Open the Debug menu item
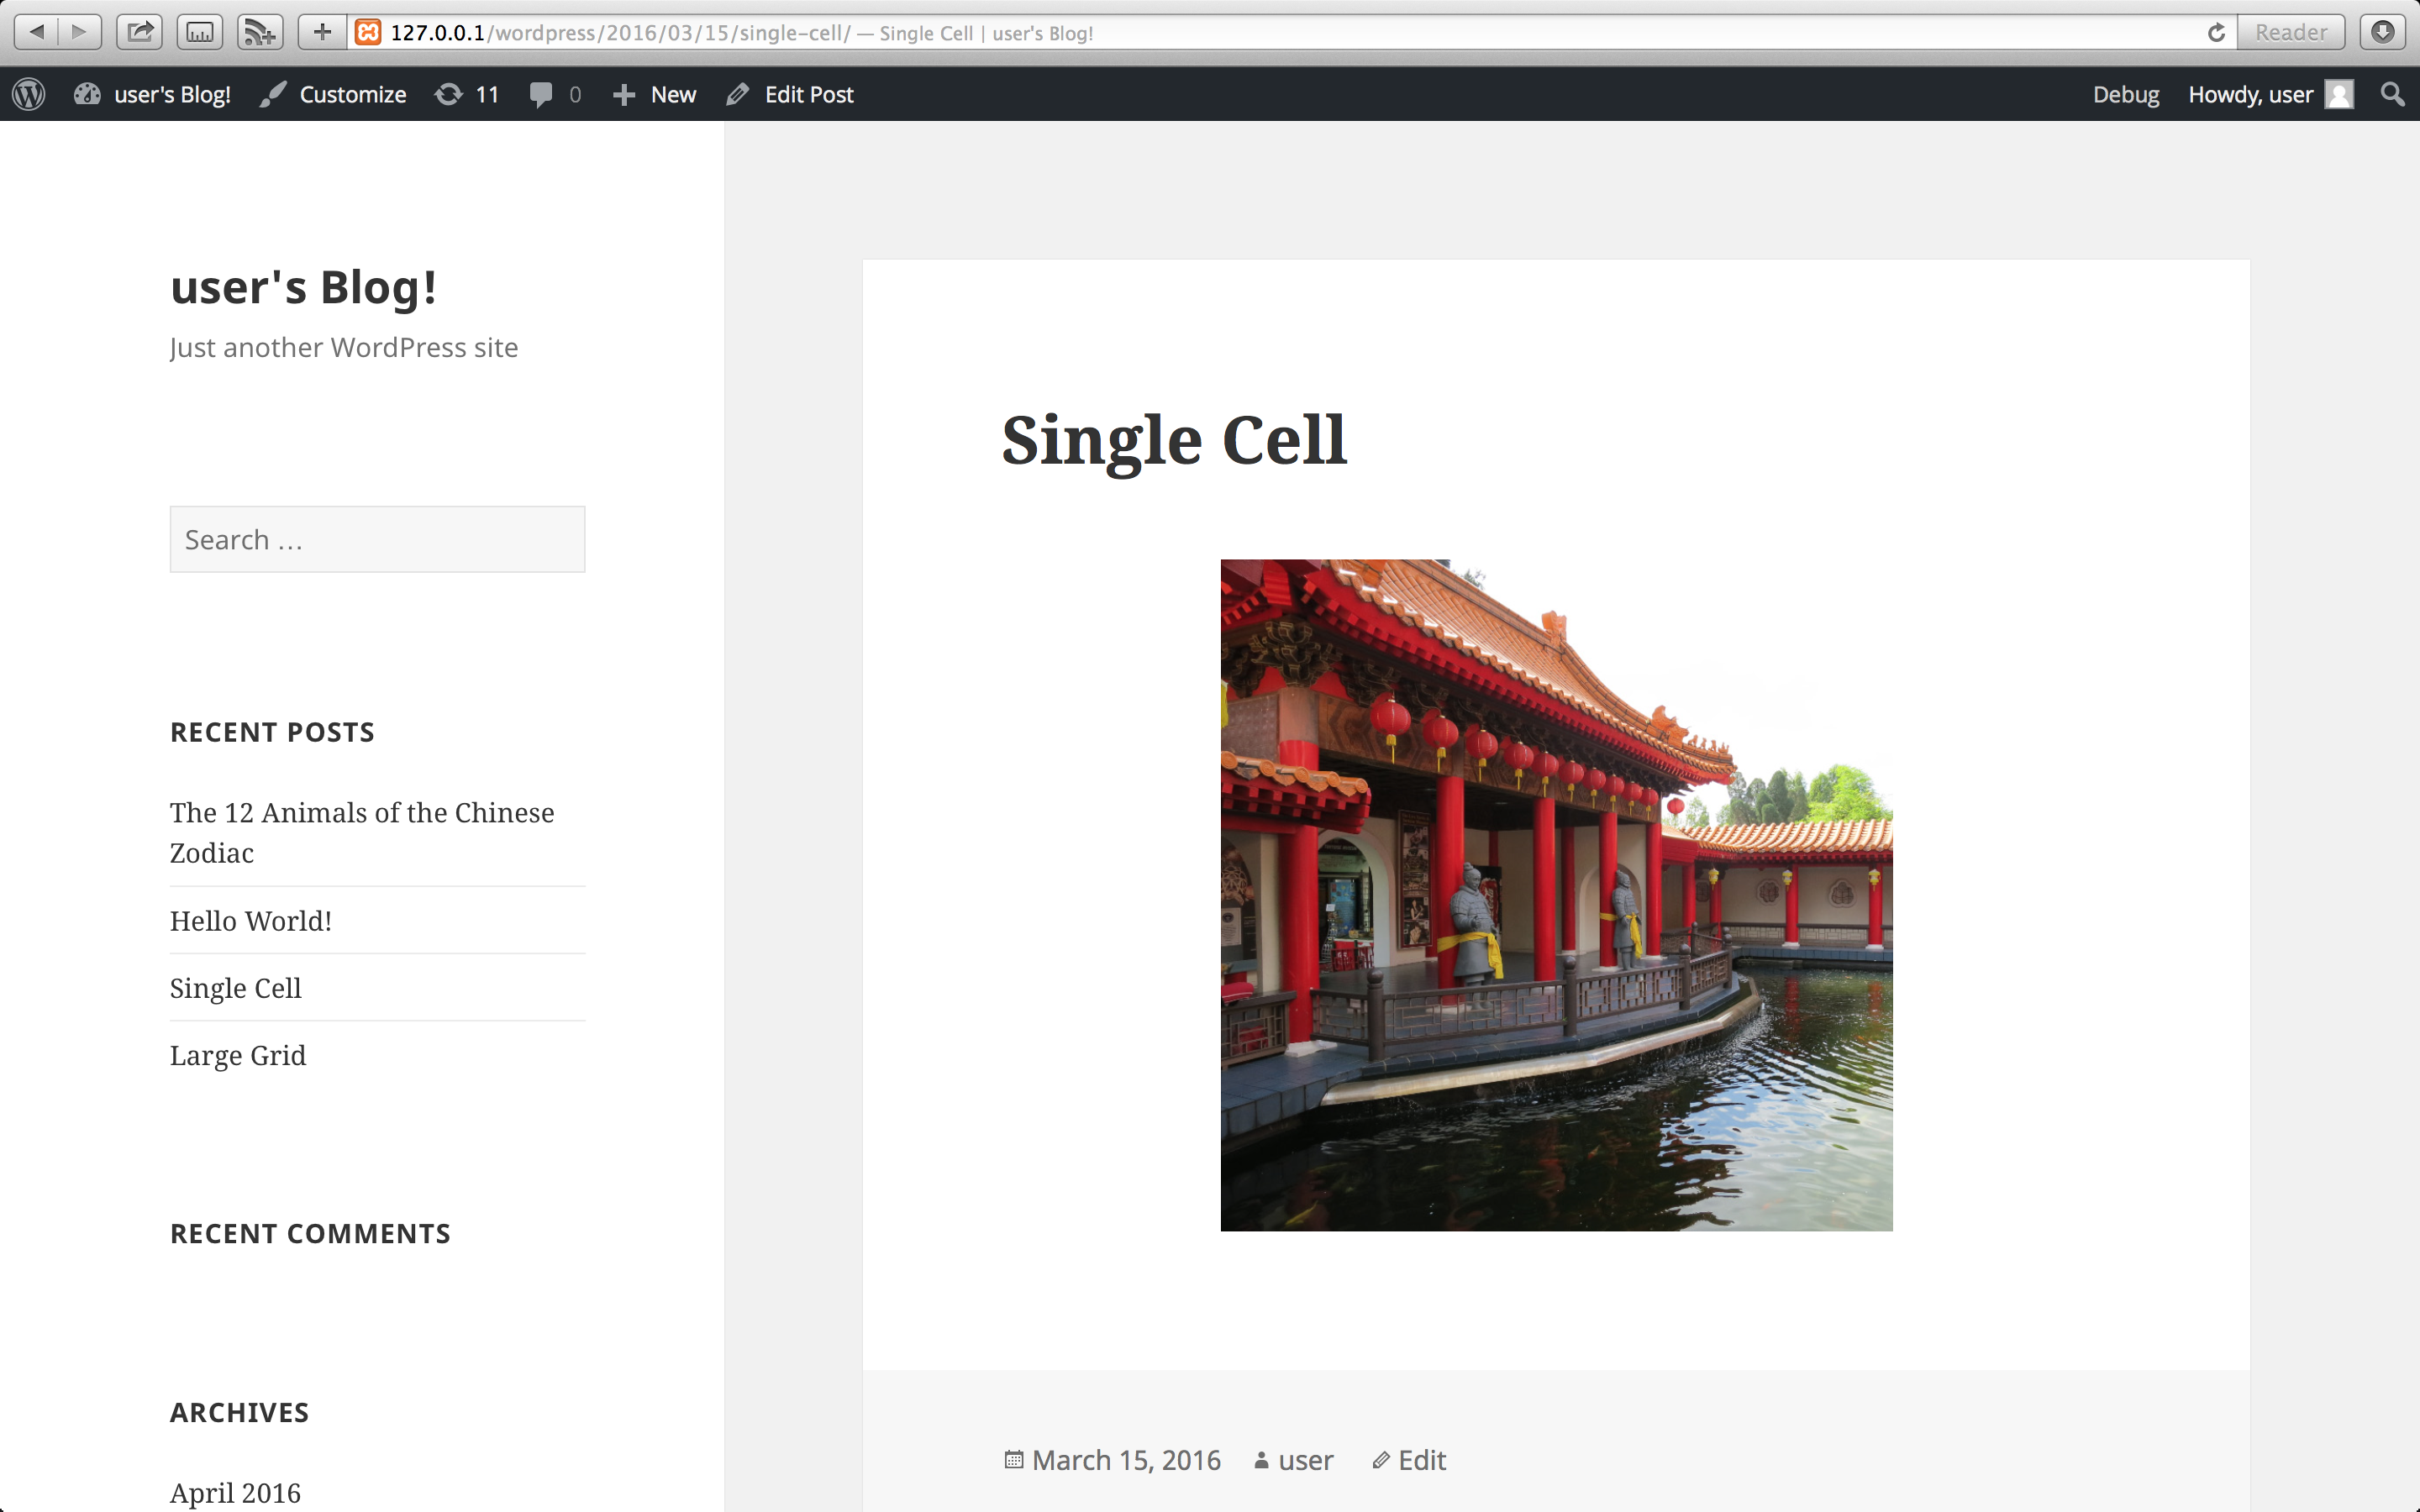Image resolution: width=2420 pixels, height=1512 pixels. pos(2126,93)
